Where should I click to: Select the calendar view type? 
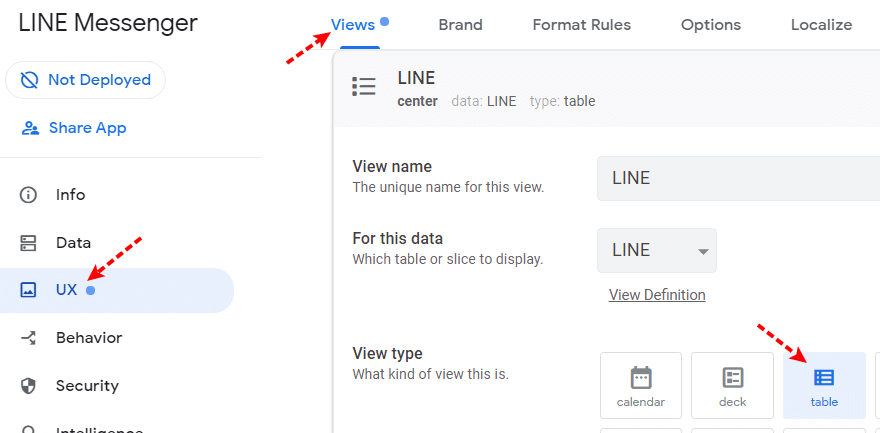(x=641, y=385)
